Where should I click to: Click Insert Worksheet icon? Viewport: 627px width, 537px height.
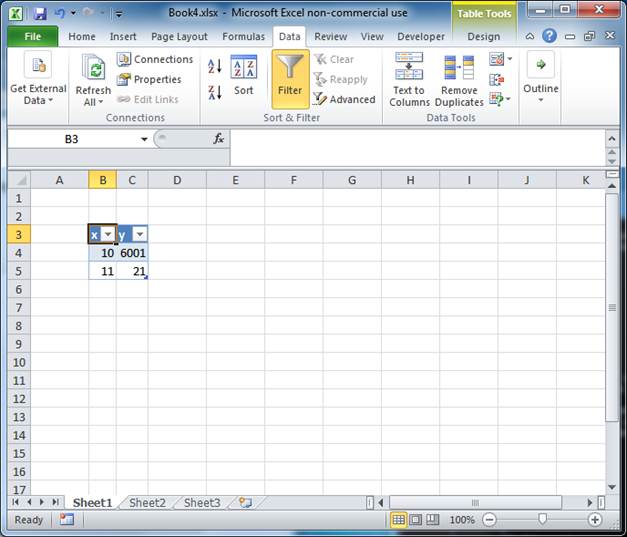pos(245,502)
